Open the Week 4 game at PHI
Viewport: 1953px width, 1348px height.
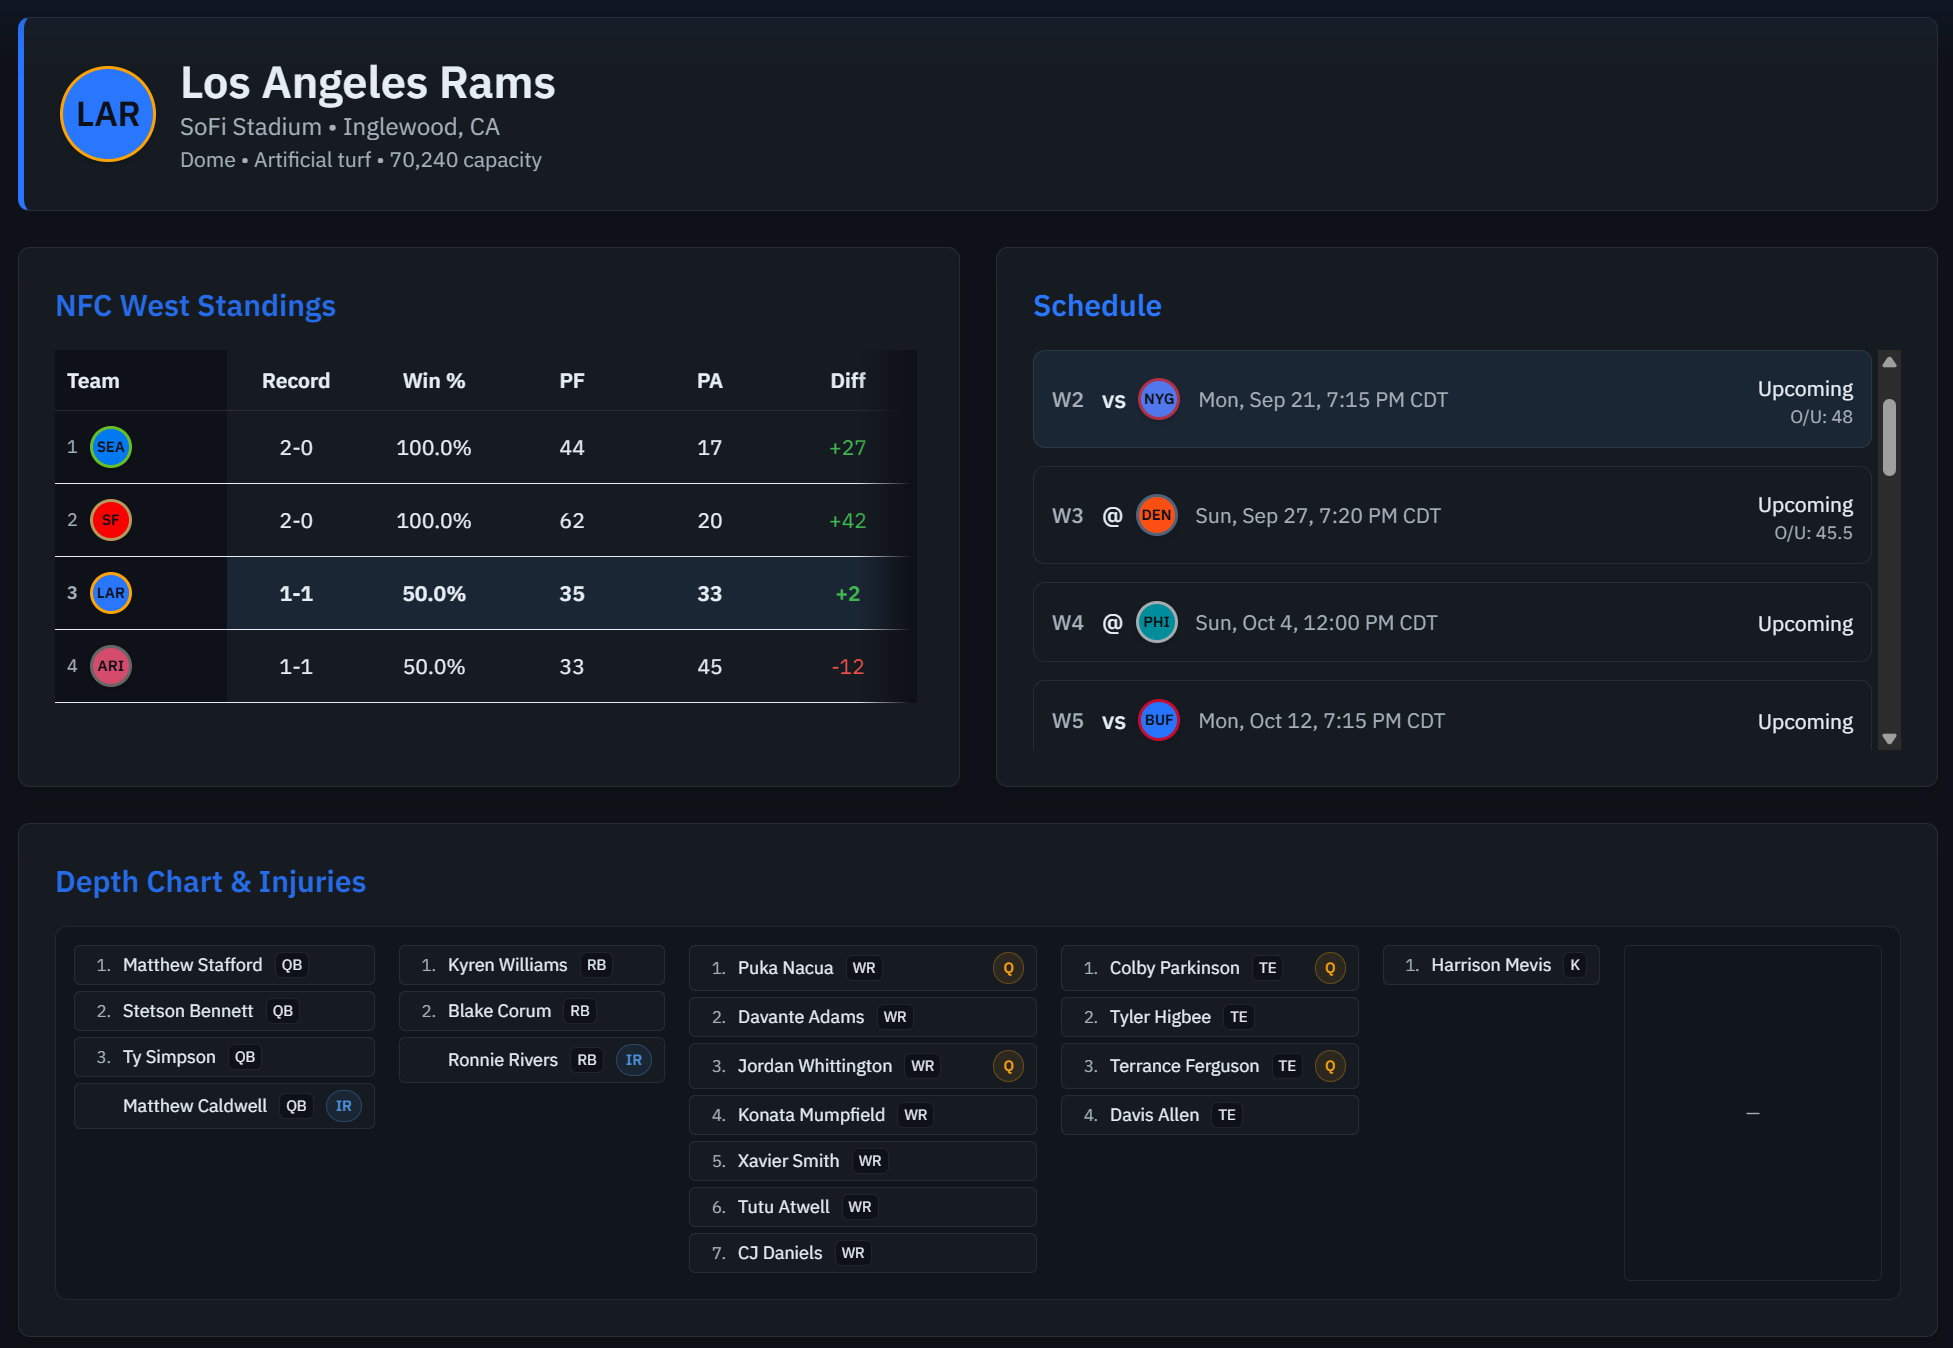point(1452,622)
